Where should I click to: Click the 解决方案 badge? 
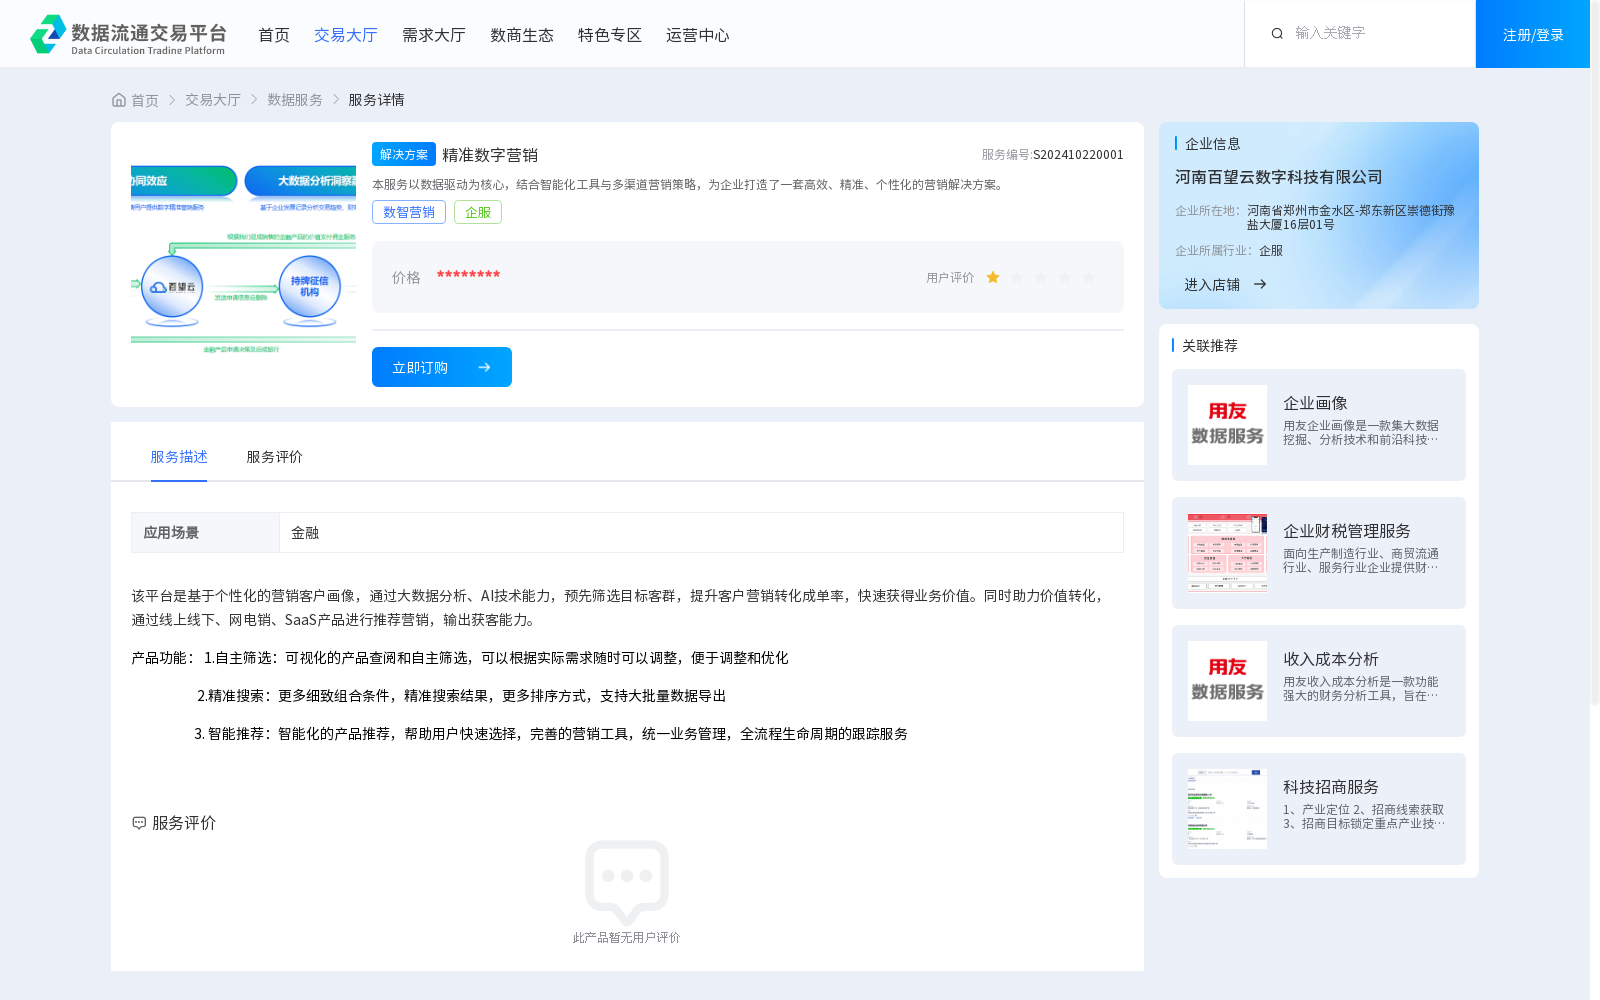pos(404,154)
